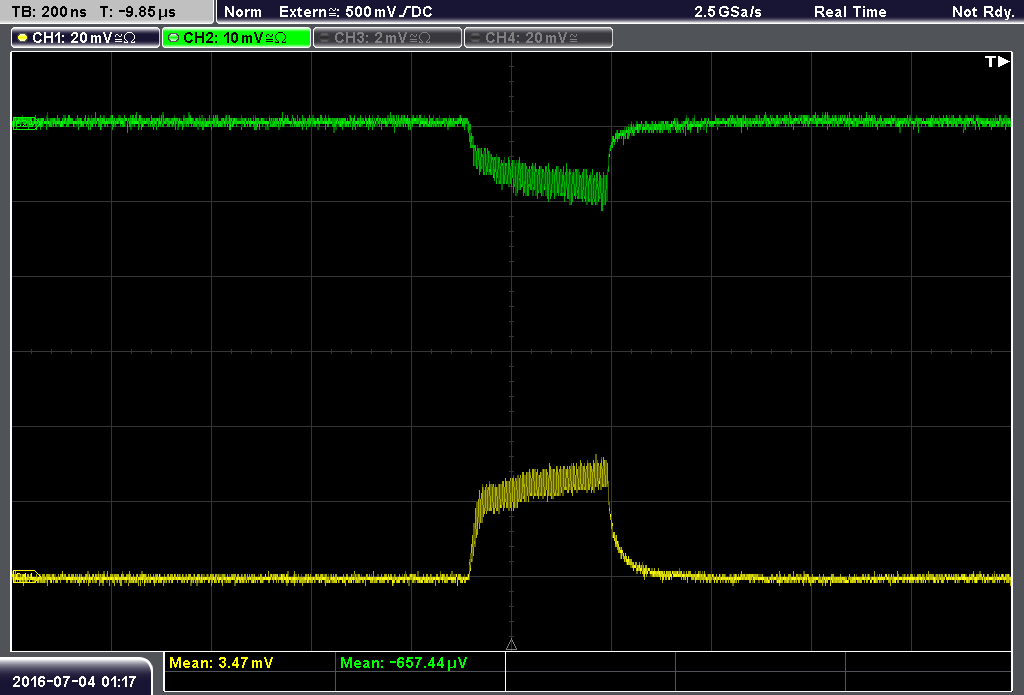Click the Norm trigger mode label
The image size is (1024, 695).
click(x=243, y=12)
